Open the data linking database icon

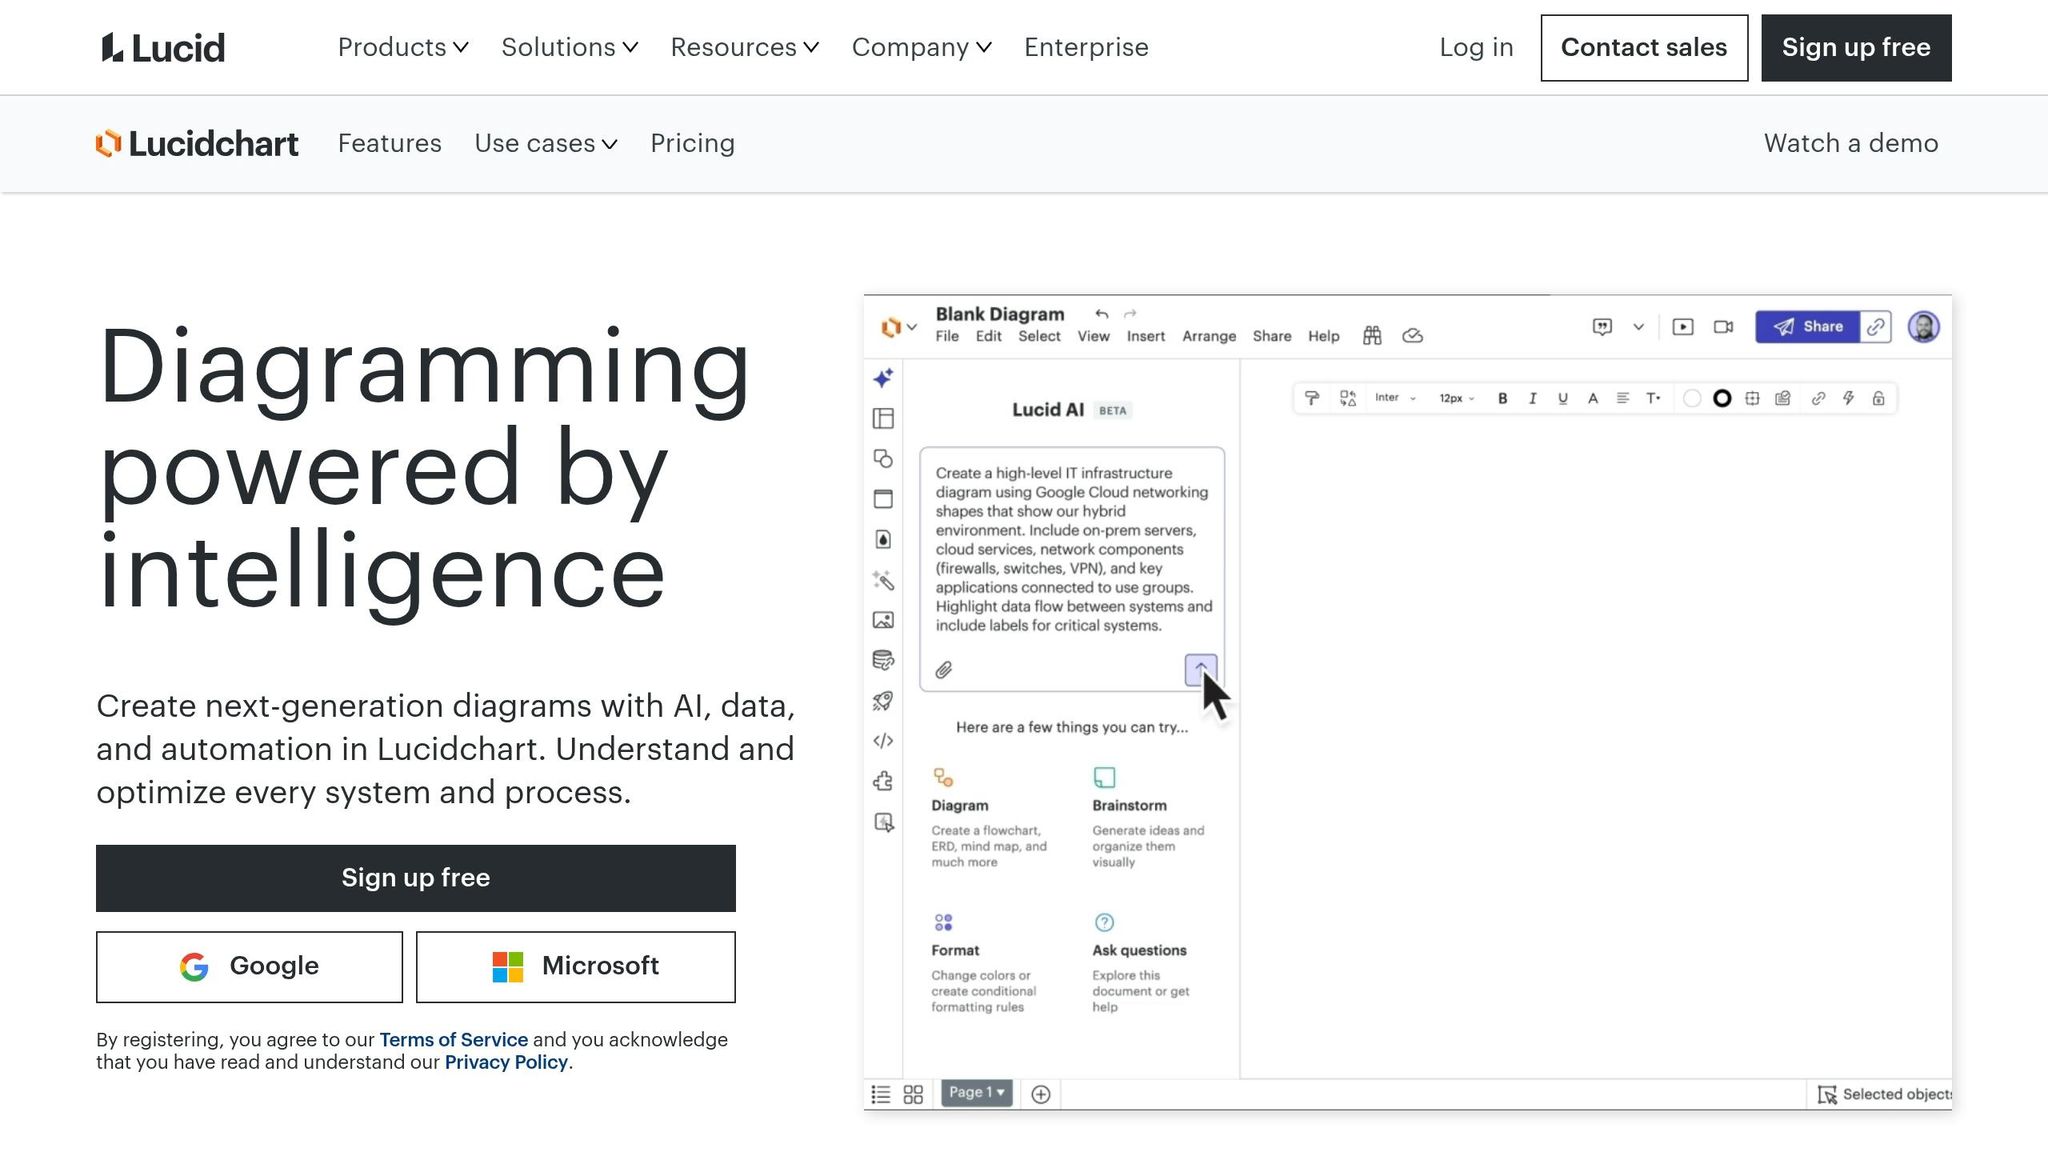[x=883, y=660]
